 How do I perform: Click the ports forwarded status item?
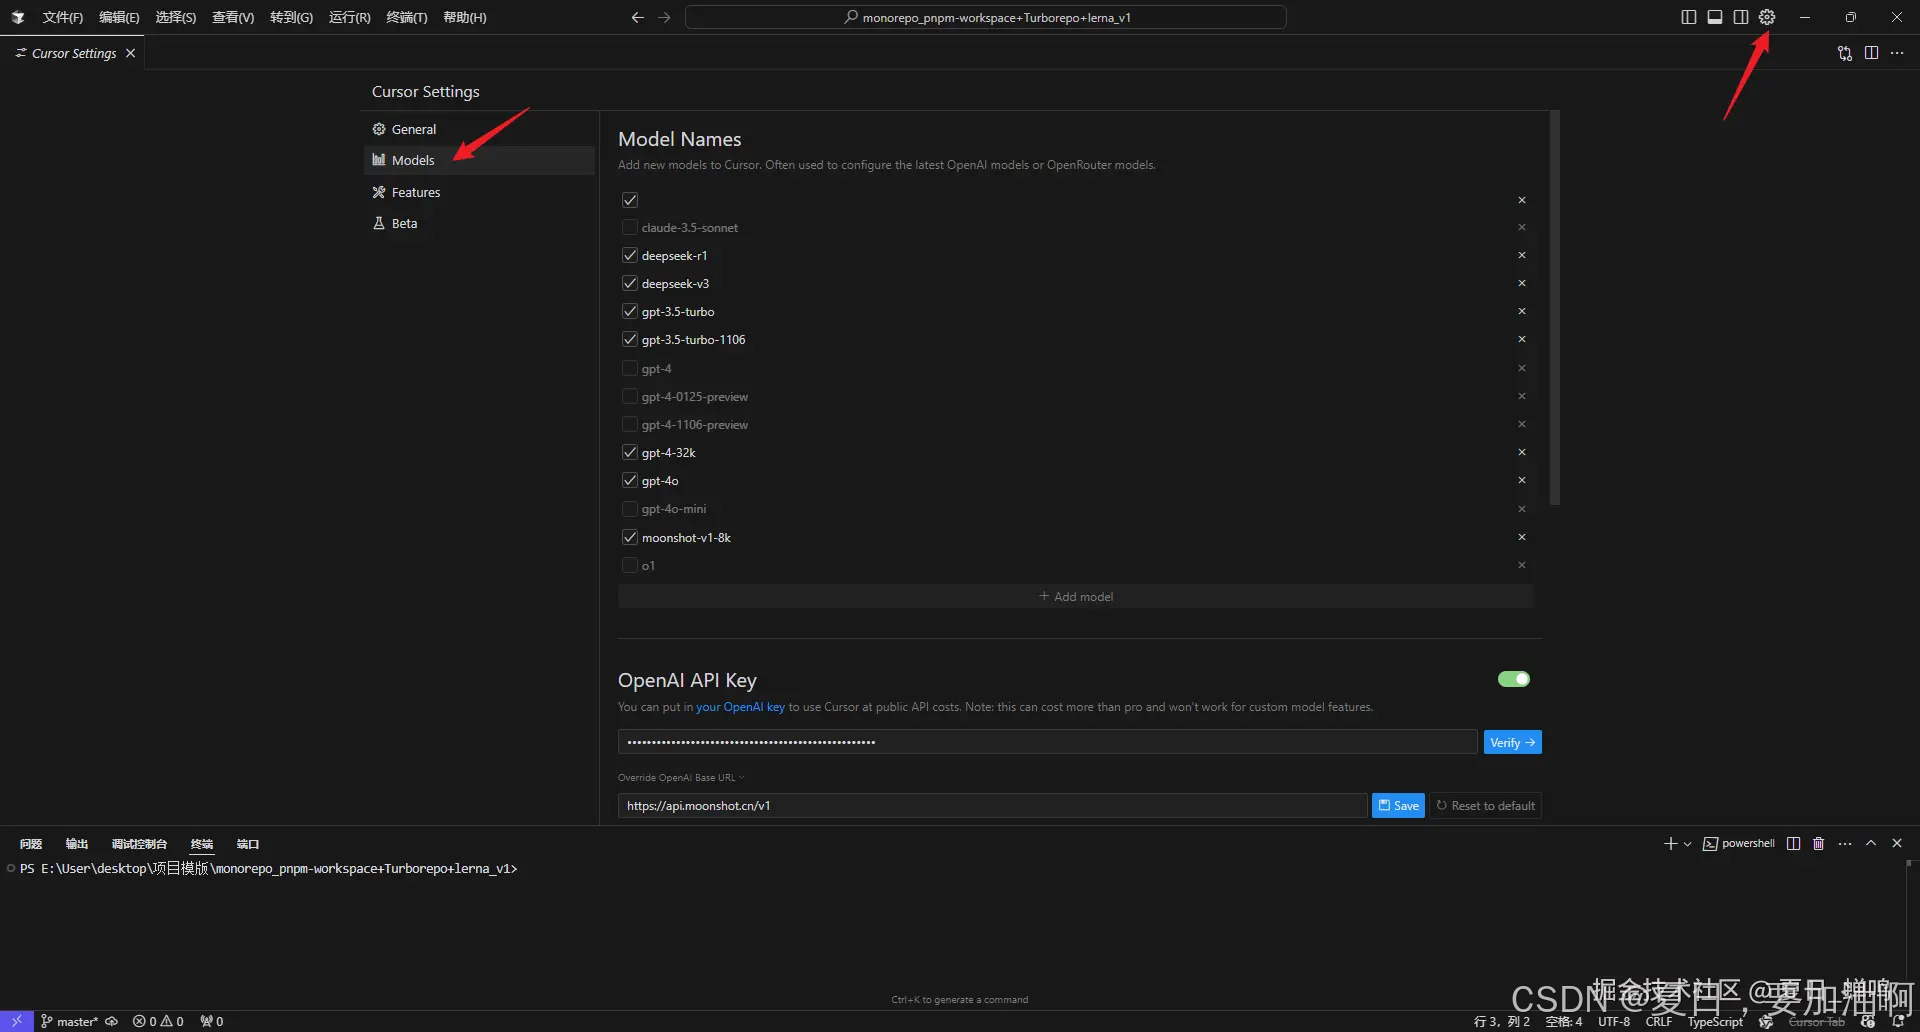coord(212,1021)
